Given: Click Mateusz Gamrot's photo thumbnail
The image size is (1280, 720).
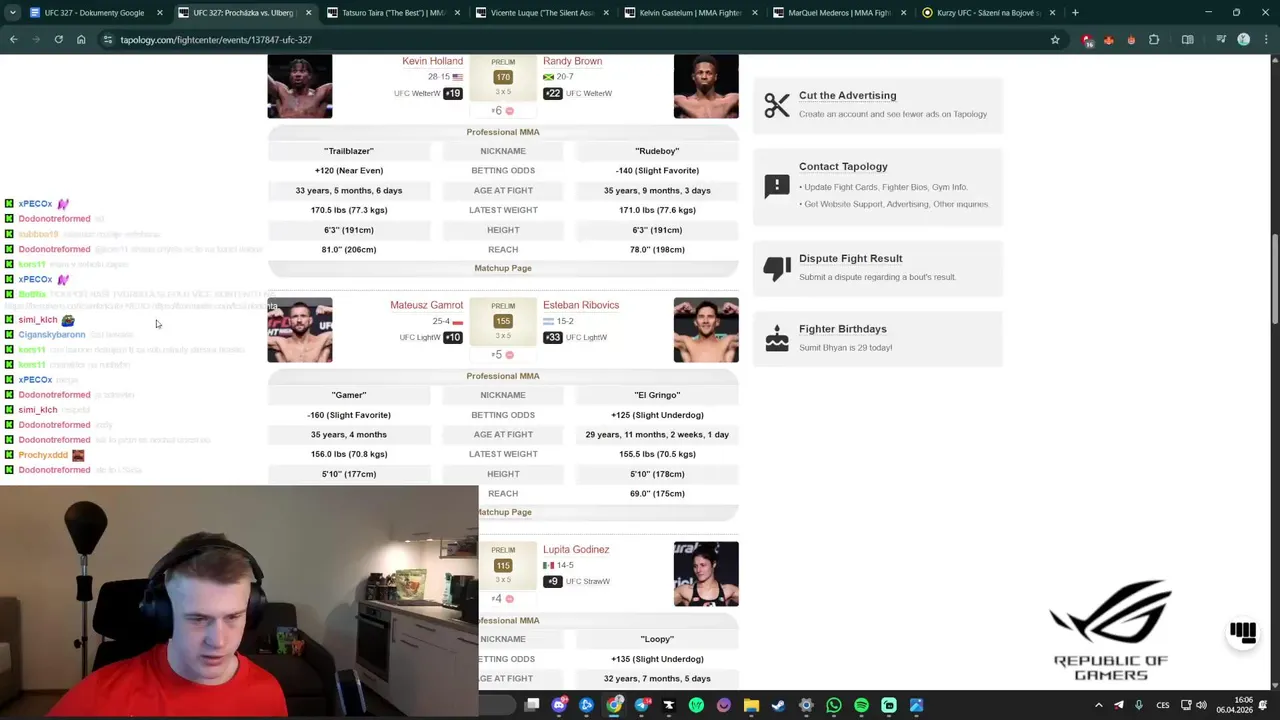Looking at the screenshot, I should (x=300, y=330).
